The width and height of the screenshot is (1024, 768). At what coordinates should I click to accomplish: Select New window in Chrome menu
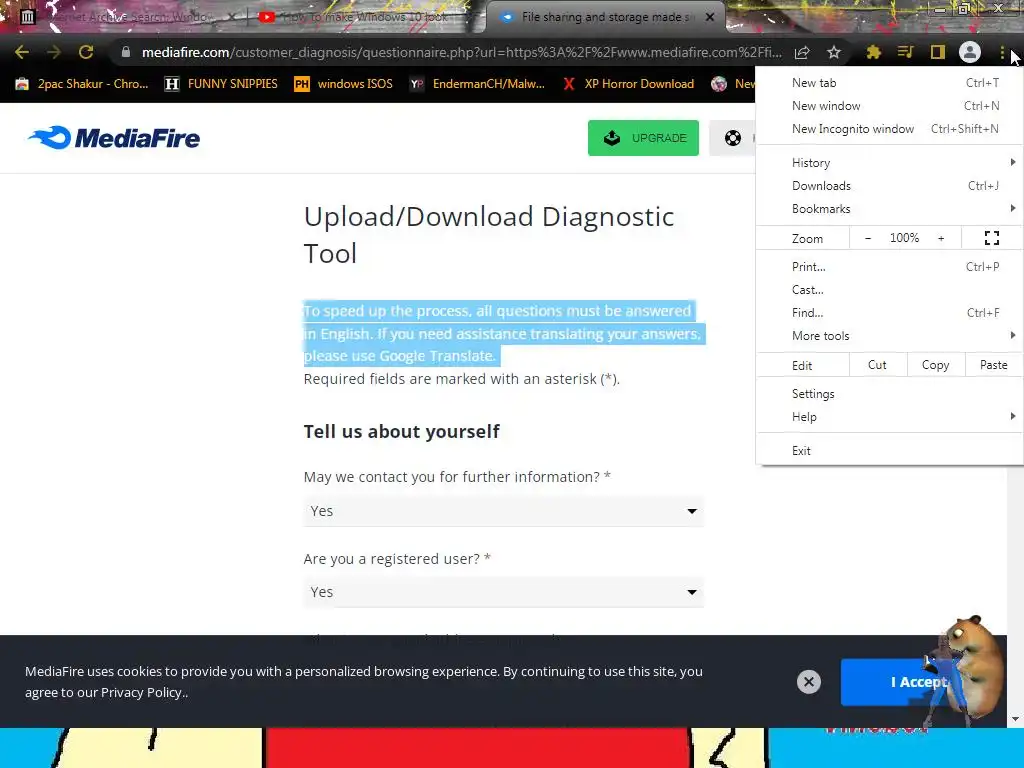(x=889, y=106)
